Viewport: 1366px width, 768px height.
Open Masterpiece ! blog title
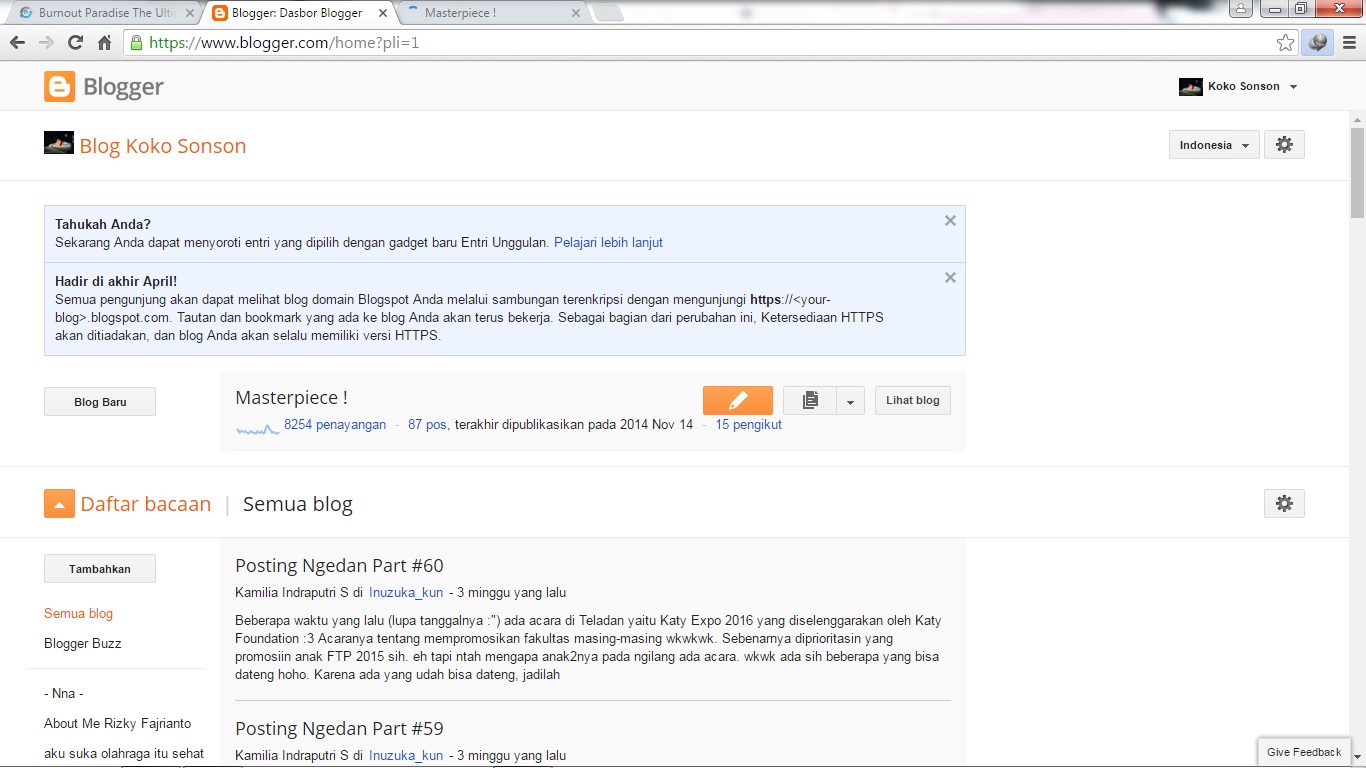click(291, 397)
